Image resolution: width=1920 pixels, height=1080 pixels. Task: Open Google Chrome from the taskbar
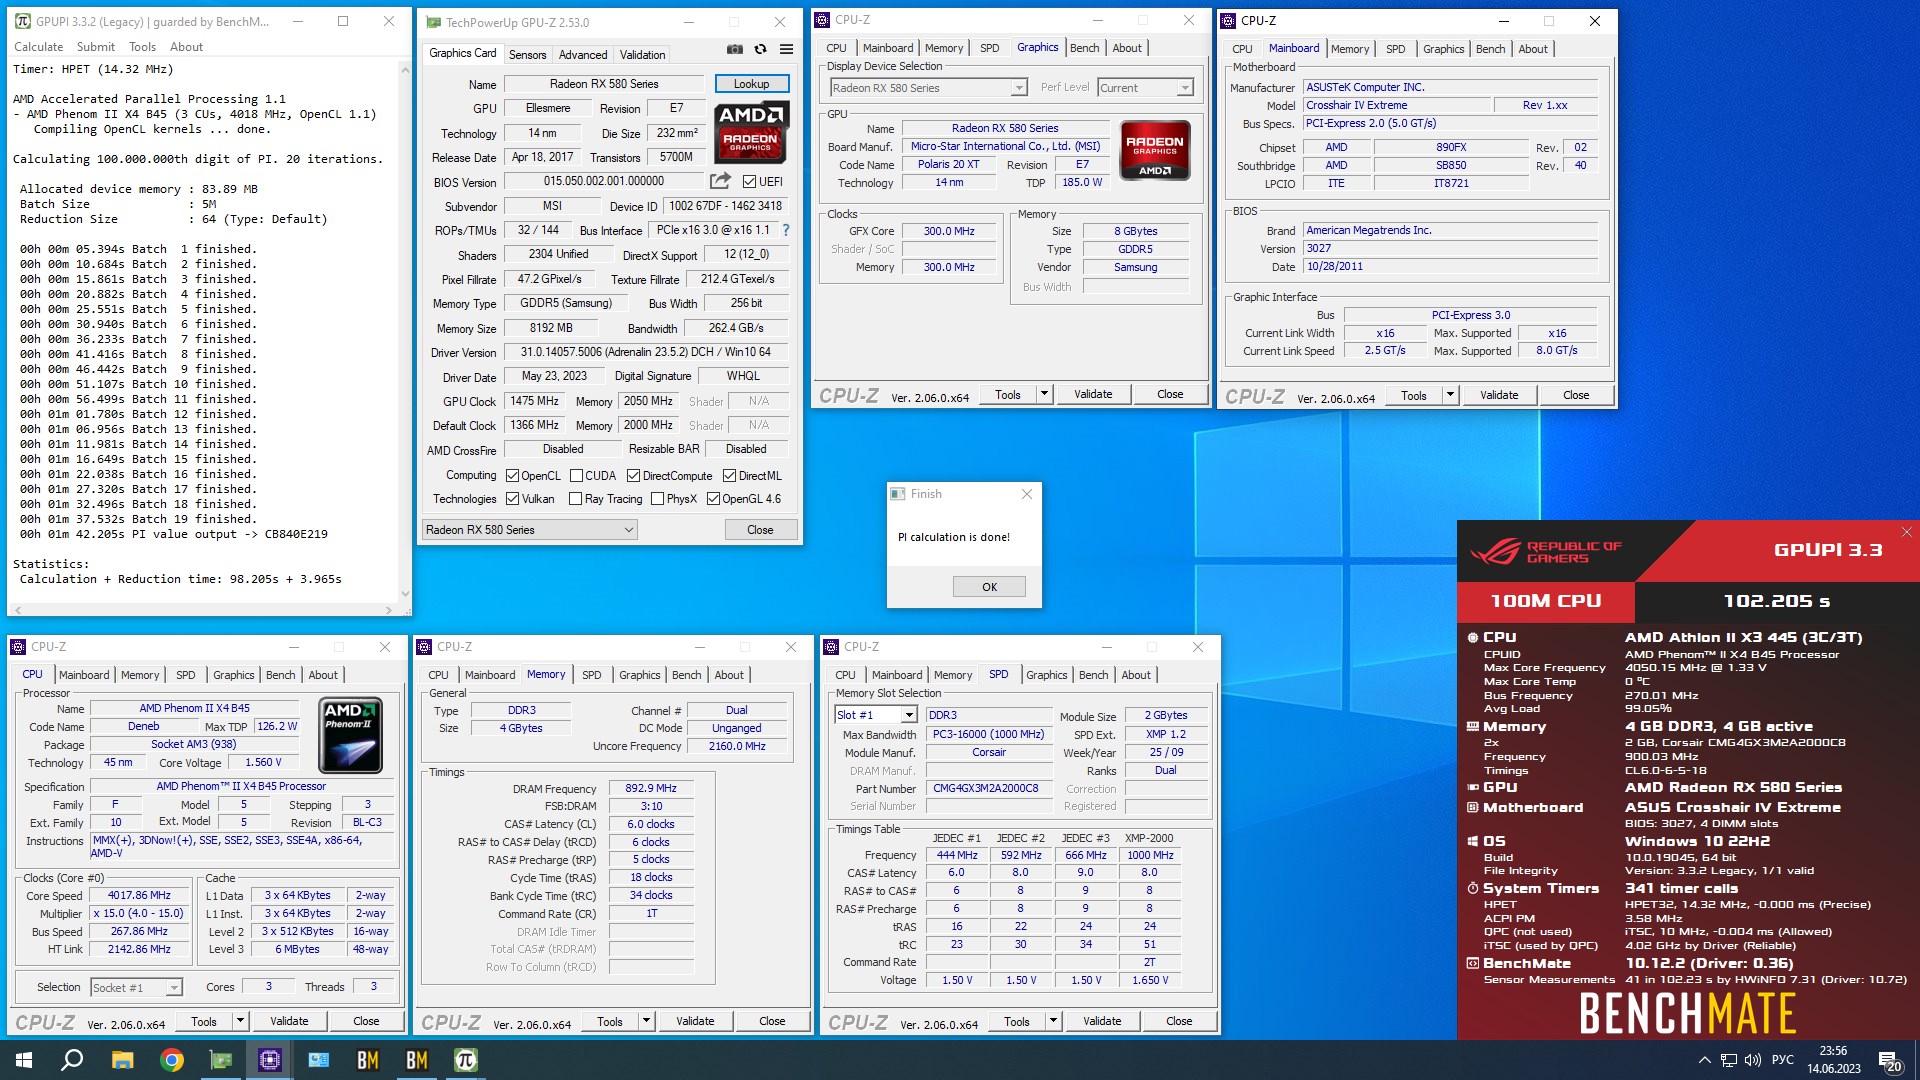(172, 1060)
